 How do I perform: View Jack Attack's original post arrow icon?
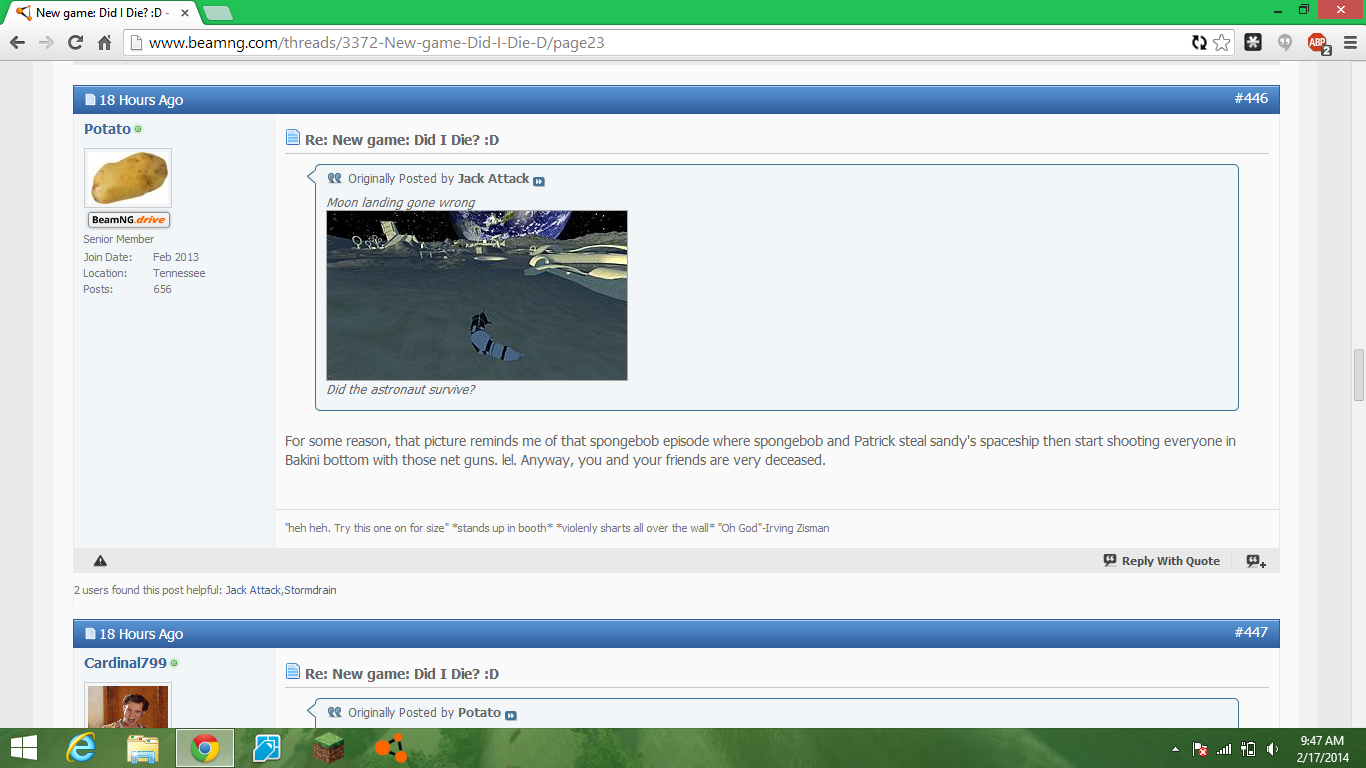(x=539, y=181)
